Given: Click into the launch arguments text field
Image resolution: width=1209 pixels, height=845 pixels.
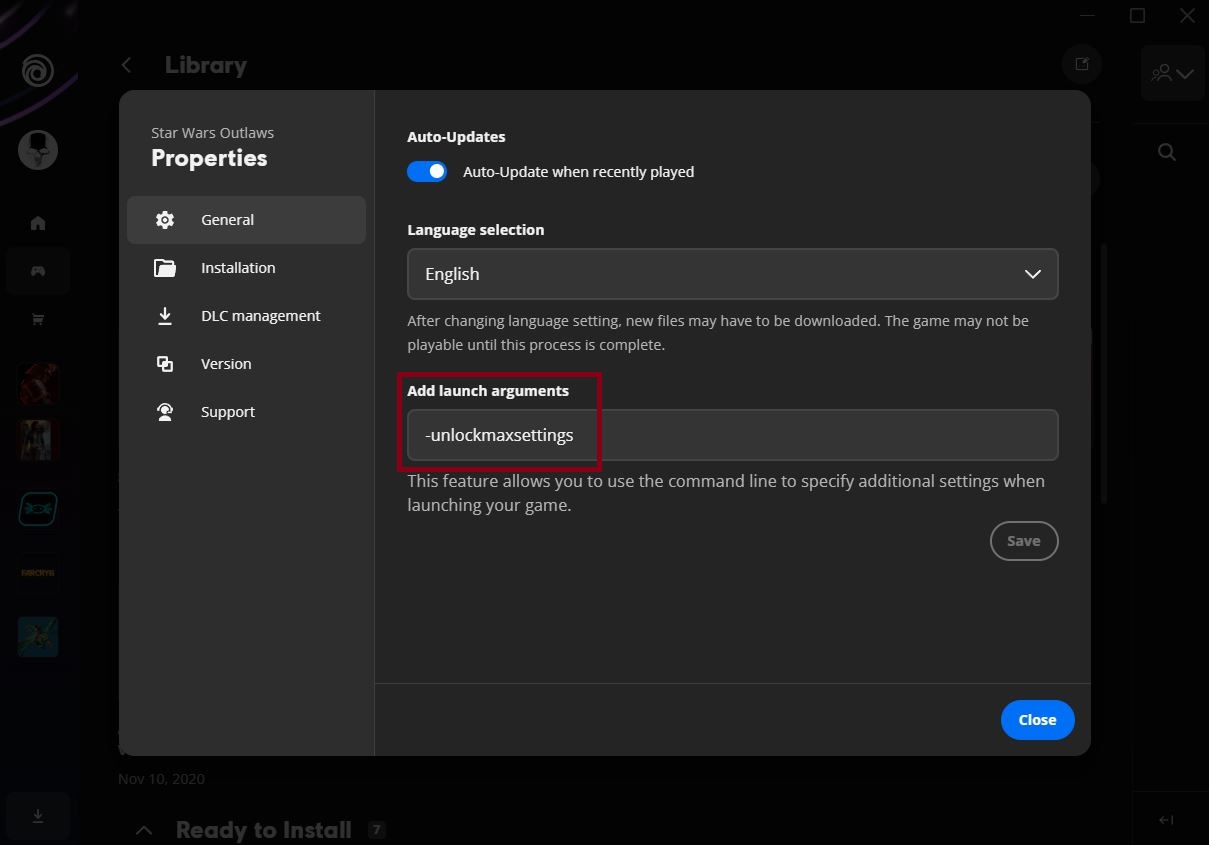Looking at the screenshot, I should tap(732, 435).
